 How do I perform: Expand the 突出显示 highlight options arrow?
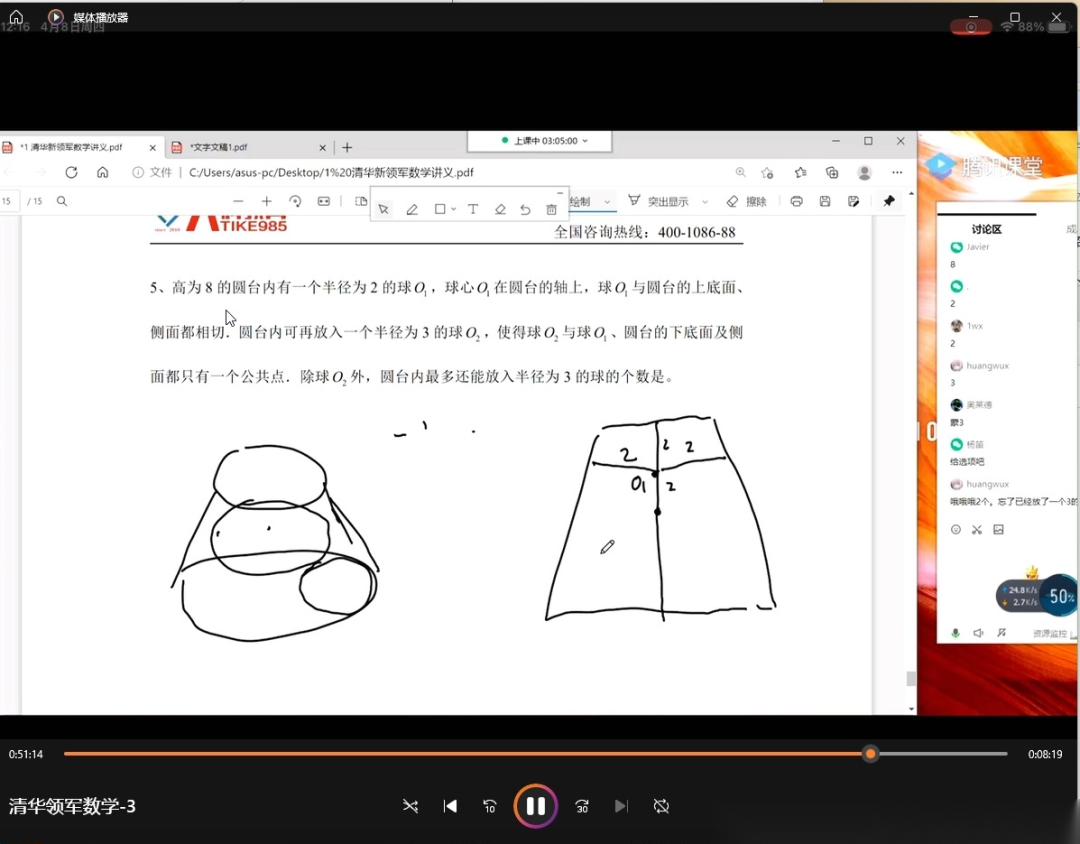tap(705, 202)
